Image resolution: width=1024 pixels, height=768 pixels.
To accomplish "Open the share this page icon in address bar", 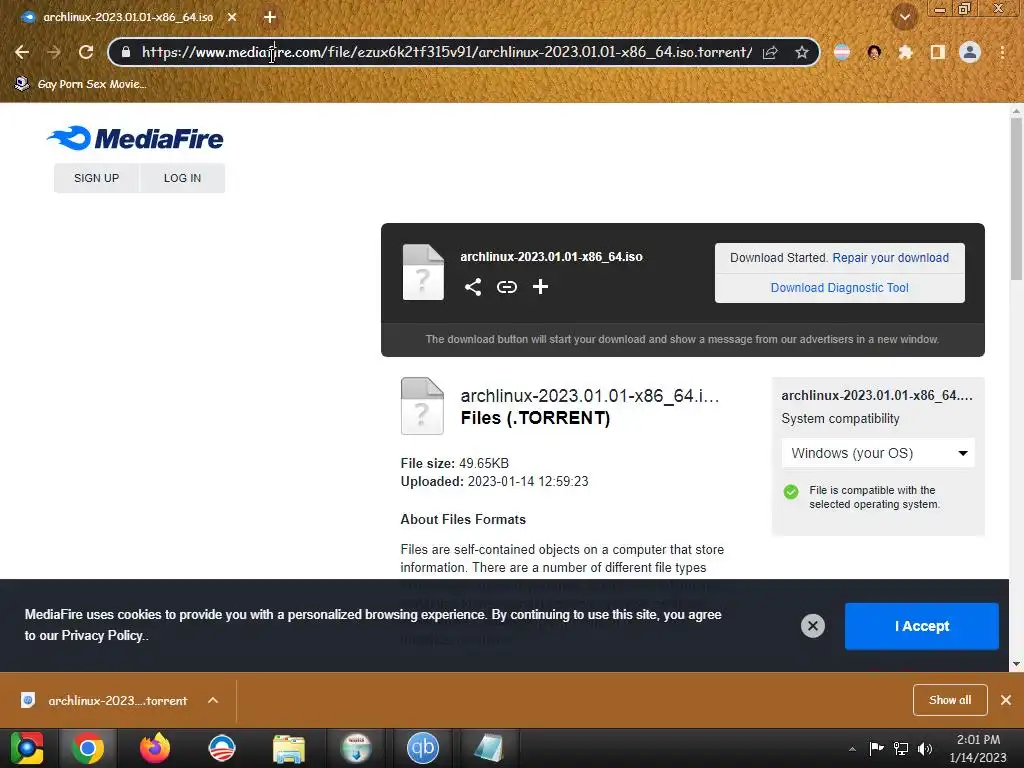I will coord(770,52).
